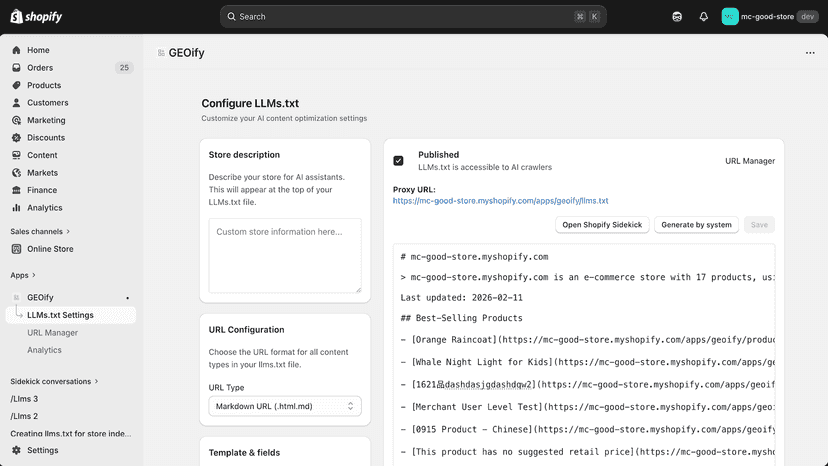Click the Content icon in sidebar
The height and width of the screenshot is (466, 828).
point(16,155)
